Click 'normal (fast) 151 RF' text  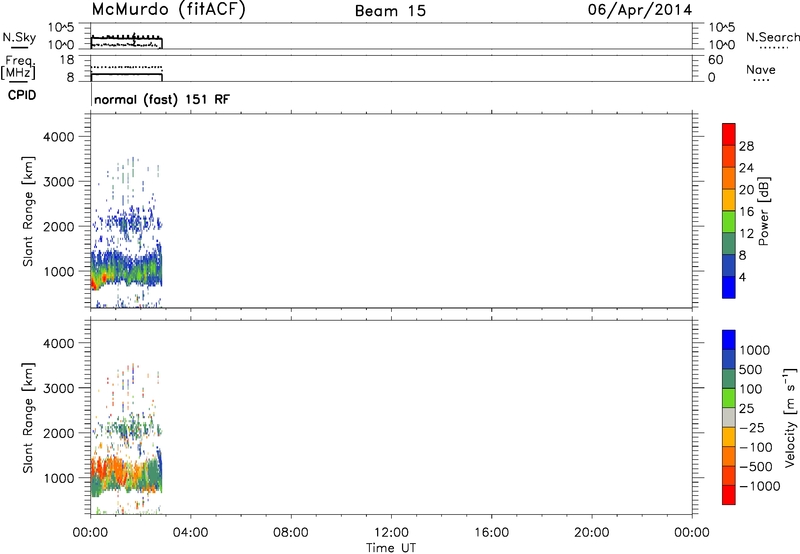click(162, 99)
